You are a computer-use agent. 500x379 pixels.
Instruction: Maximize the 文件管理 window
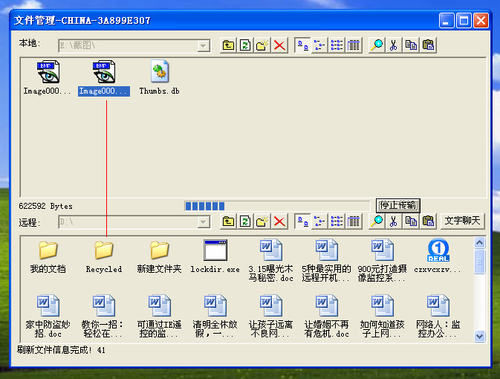pyautogui.click(x=464, y=21)
